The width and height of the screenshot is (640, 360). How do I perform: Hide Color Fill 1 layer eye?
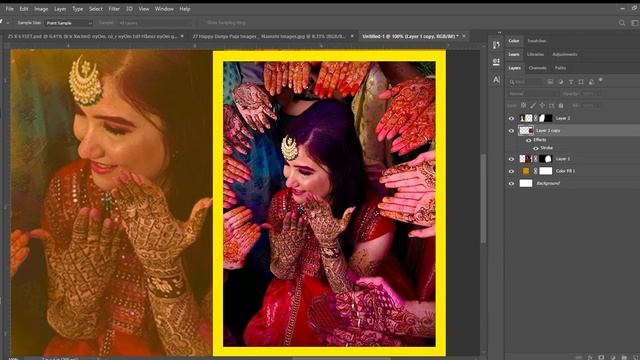click(511, 171)
